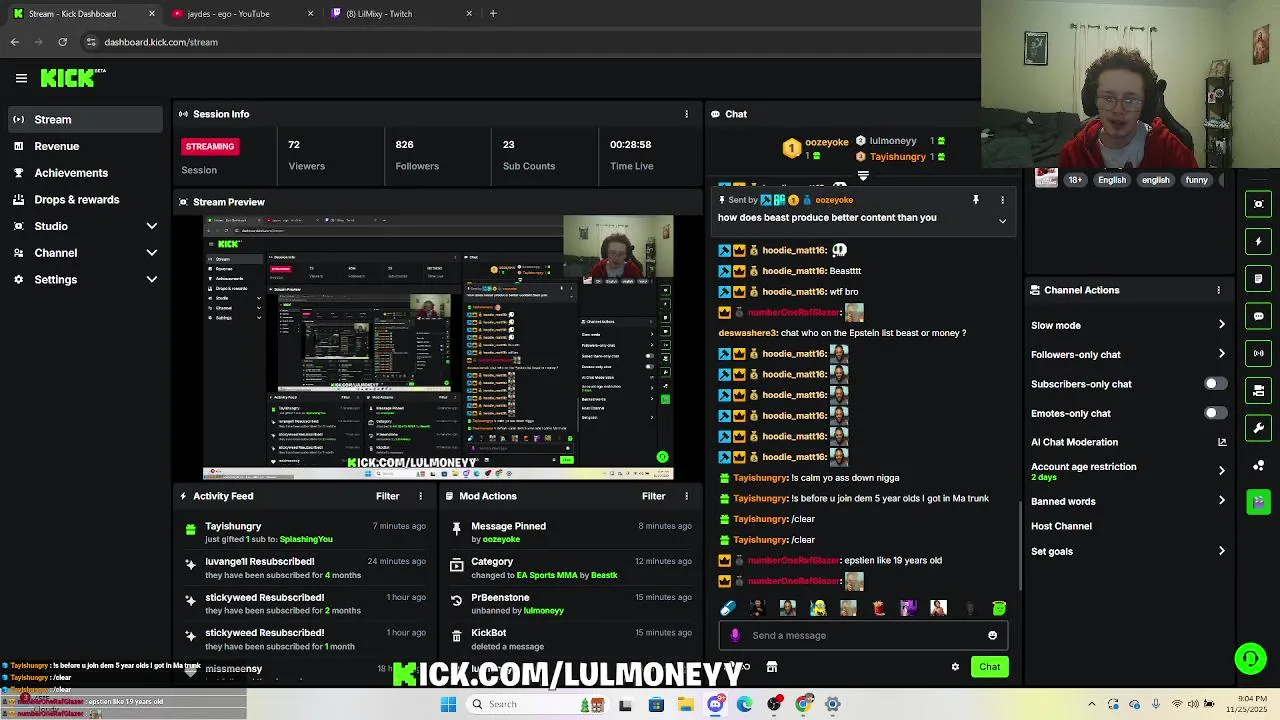The height and width of the screenshot is (720, 1280).
Task: Open SplashingYou user link in activity feed
Action: pos(306,539)
